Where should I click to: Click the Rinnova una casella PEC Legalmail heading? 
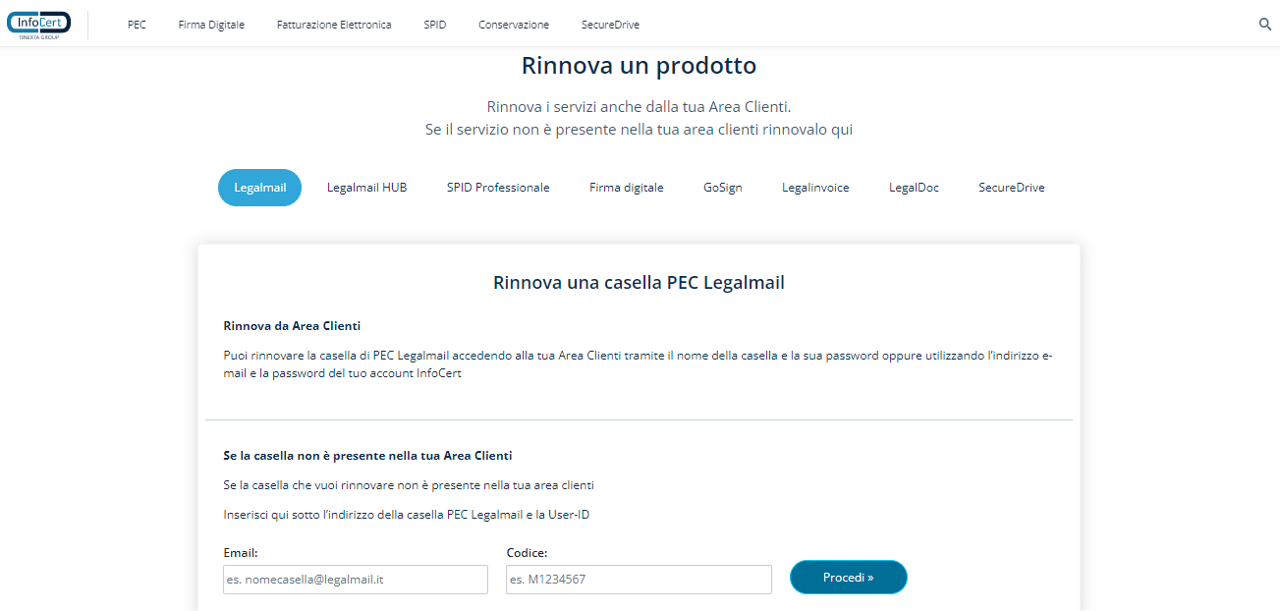[x=638, y=283]
